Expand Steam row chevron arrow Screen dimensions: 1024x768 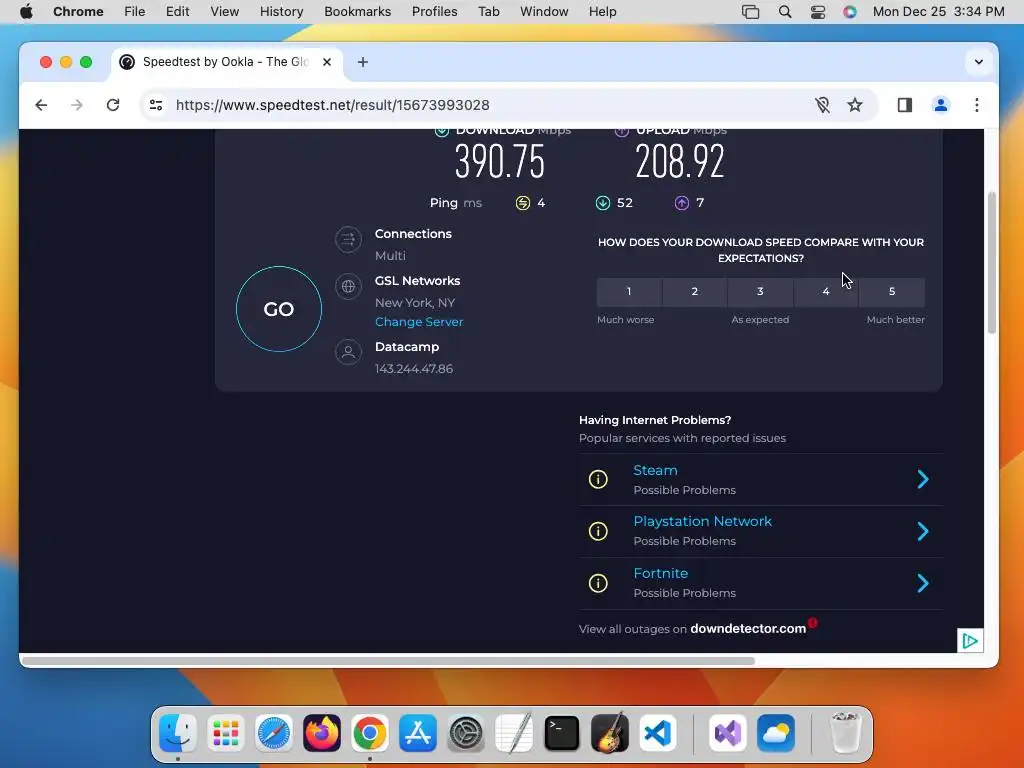pos(923,479)
